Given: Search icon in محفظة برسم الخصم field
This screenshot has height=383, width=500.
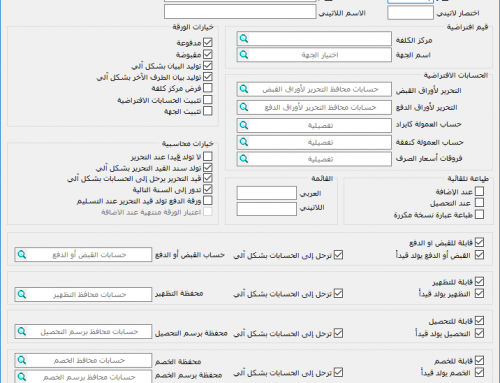Looking at the screenshot, I should (22, 377).
